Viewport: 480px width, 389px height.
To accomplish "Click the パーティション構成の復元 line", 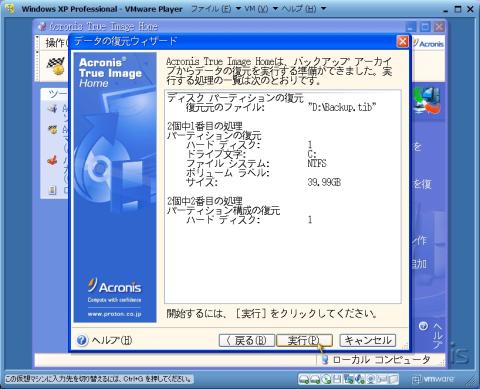I will 223,210.
